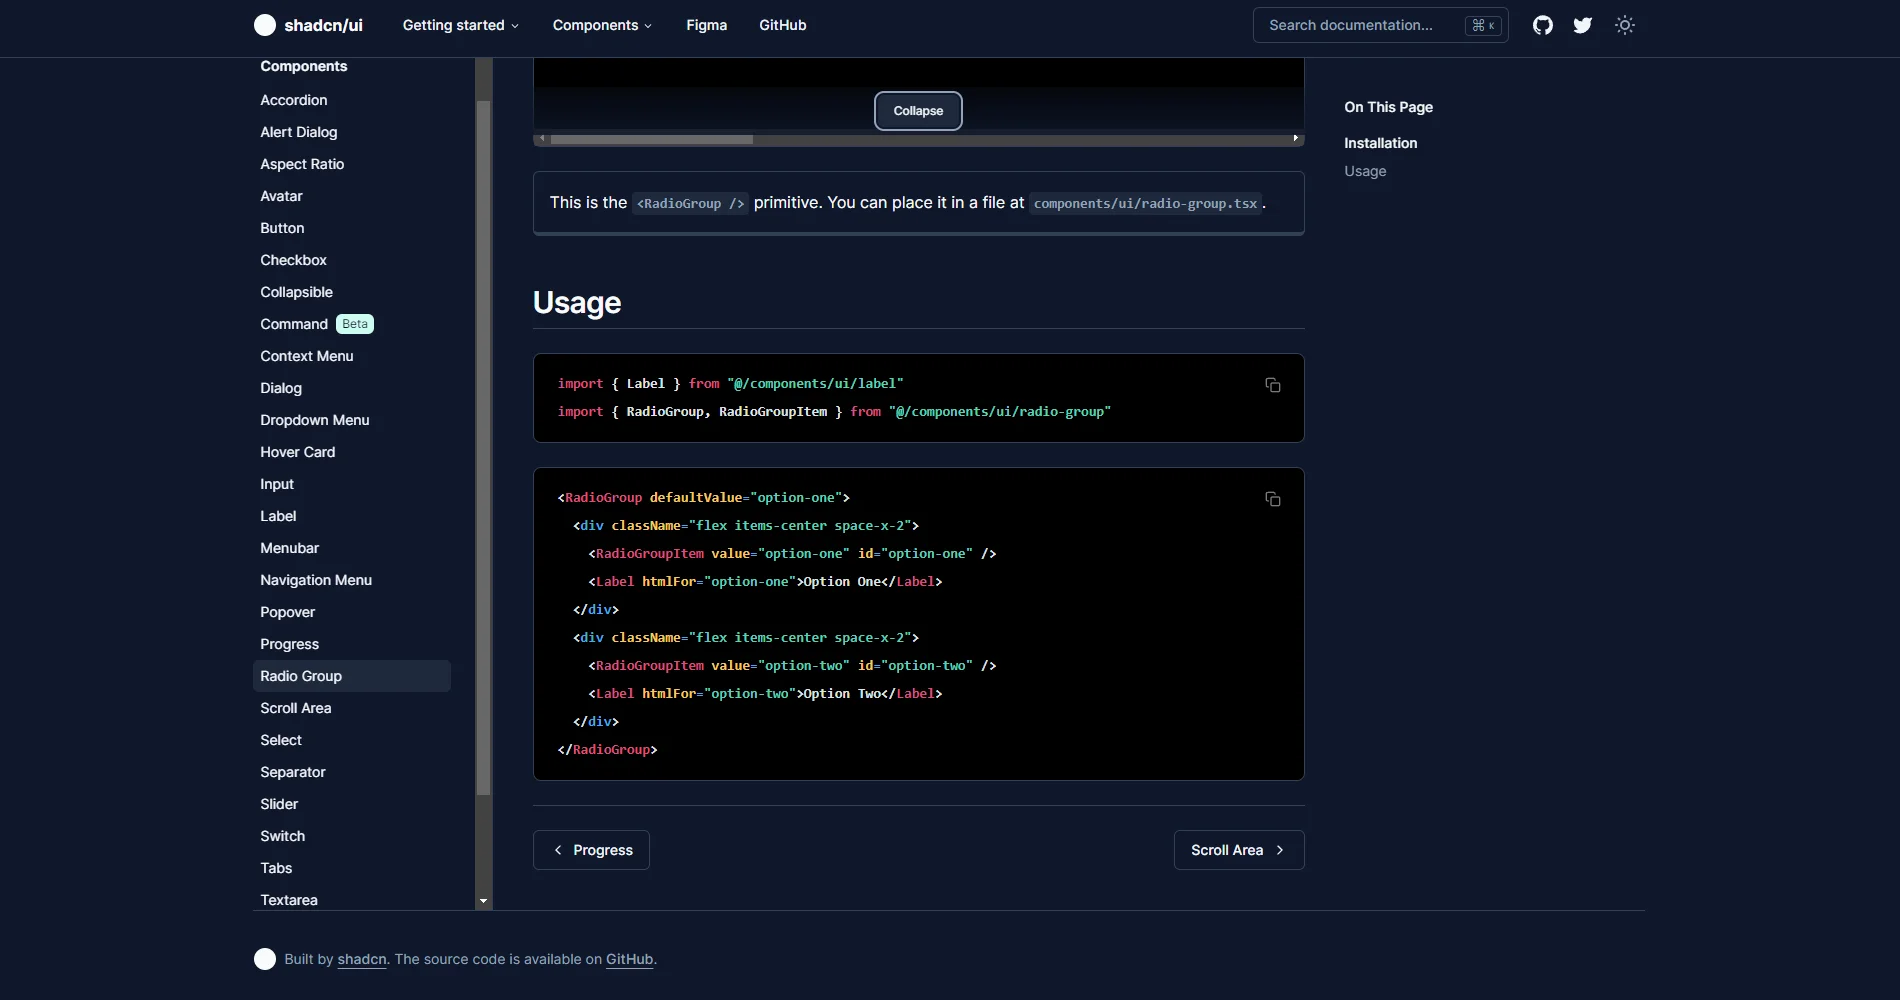
Task: Open the GitHub text link in the navbar
Action: point(782,25)
